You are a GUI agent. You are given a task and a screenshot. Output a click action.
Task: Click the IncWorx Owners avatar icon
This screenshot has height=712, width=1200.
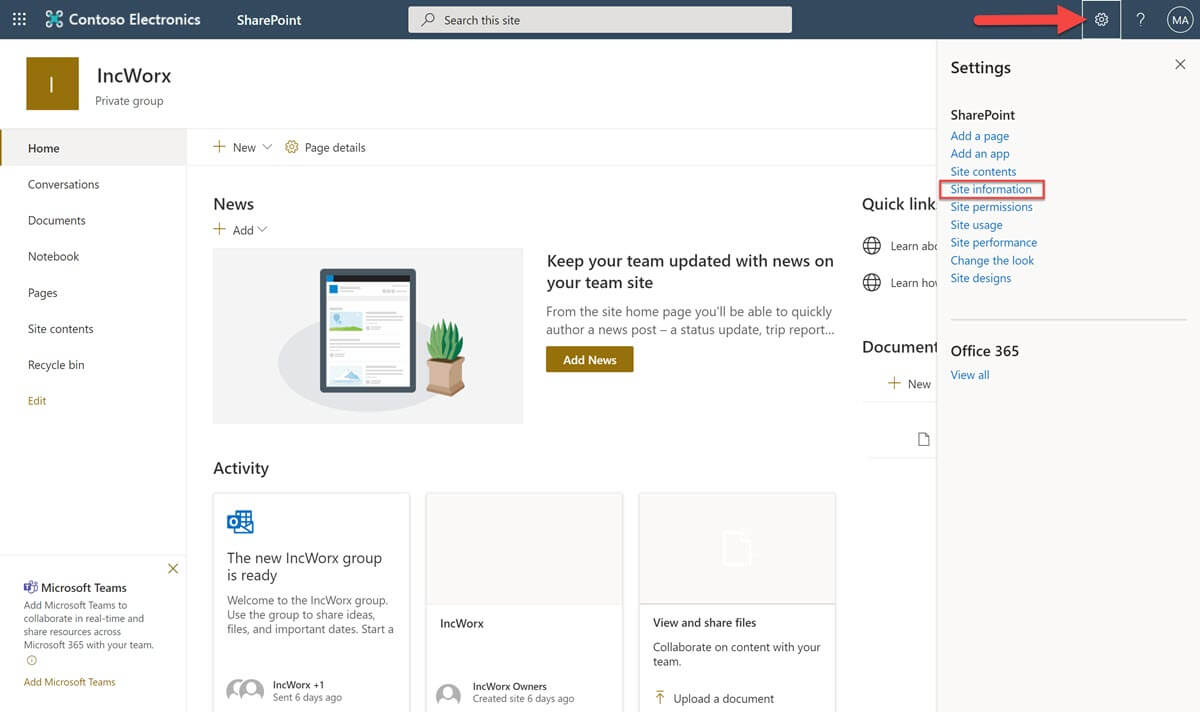(449, 695)
